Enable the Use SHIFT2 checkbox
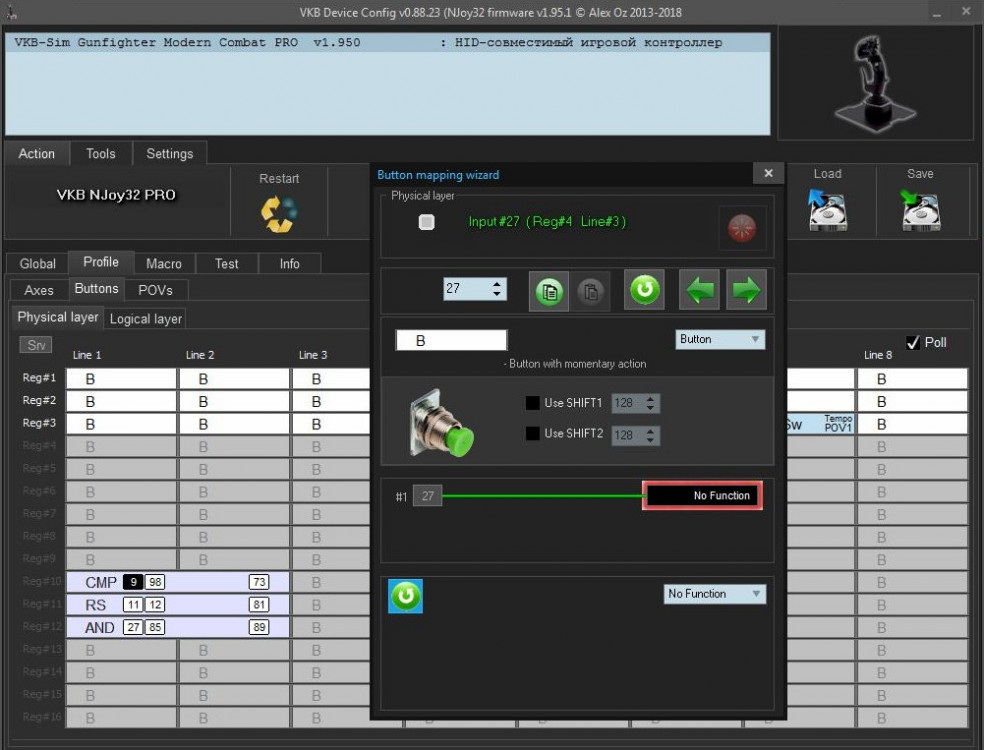This screenshot has height=750, width=984. [533, 434]
